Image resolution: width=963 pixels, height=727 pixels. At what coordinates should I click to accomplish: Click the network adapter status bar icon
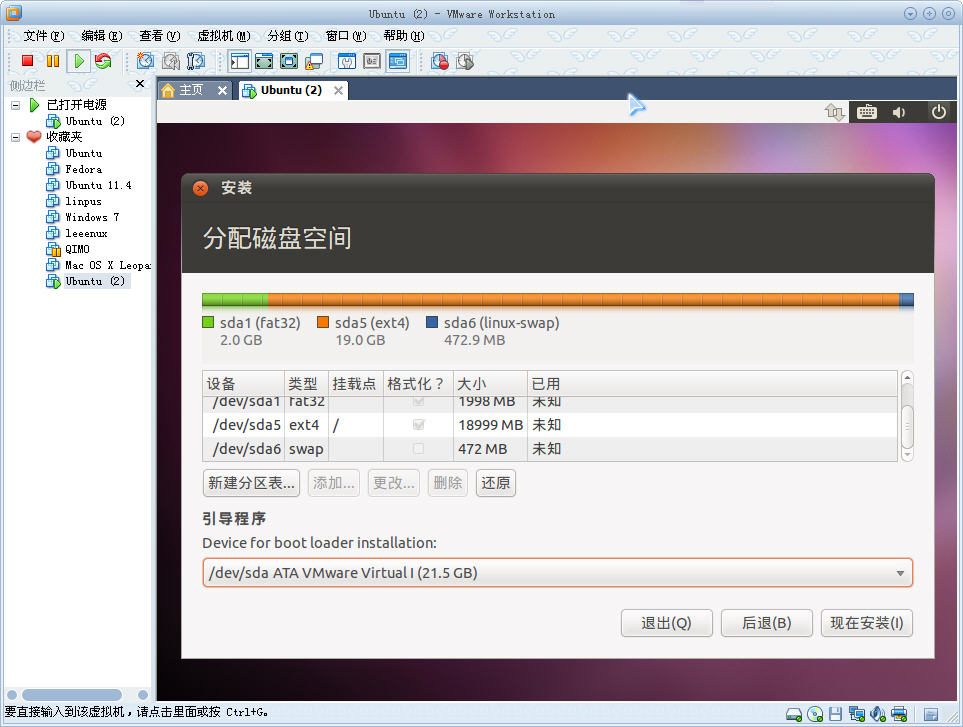pyautogui.click(x=857, y=714)
